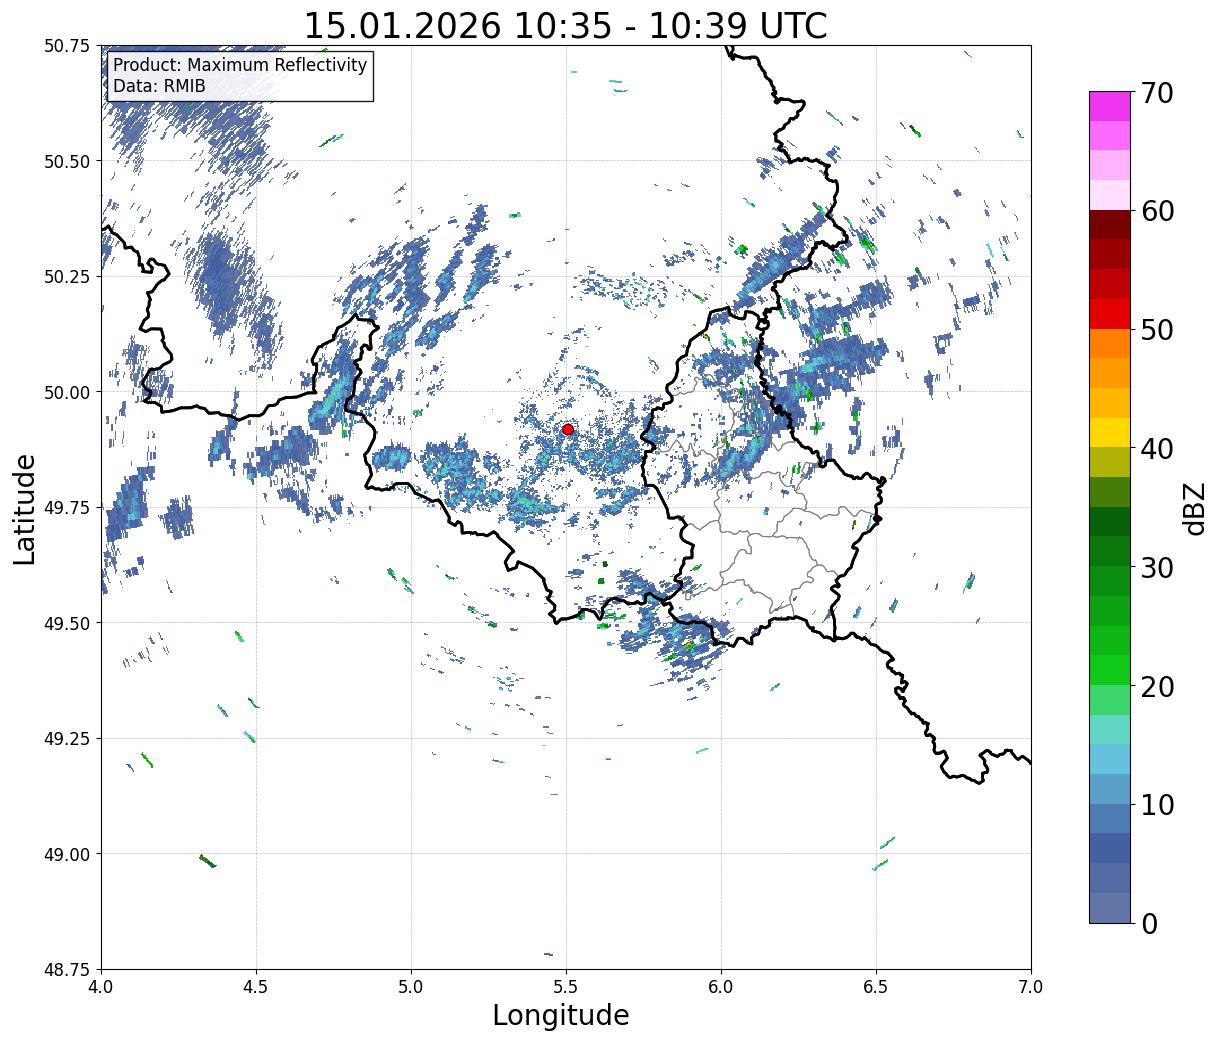This screenshot has width=1219, height=1040.
Task: Click the colorbar tick label 60
Action: click(1156, 211)
